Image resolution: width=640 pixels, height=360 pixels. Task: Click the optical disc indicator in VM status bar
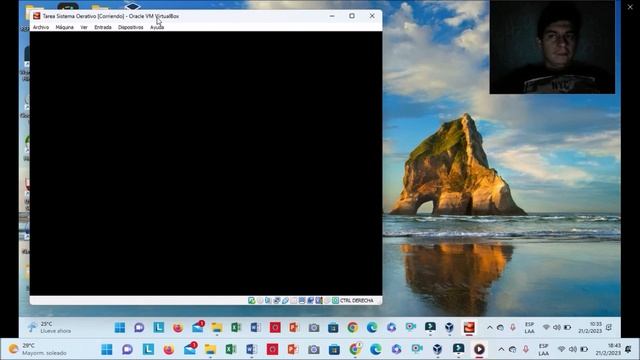click(x=260, y=300)
